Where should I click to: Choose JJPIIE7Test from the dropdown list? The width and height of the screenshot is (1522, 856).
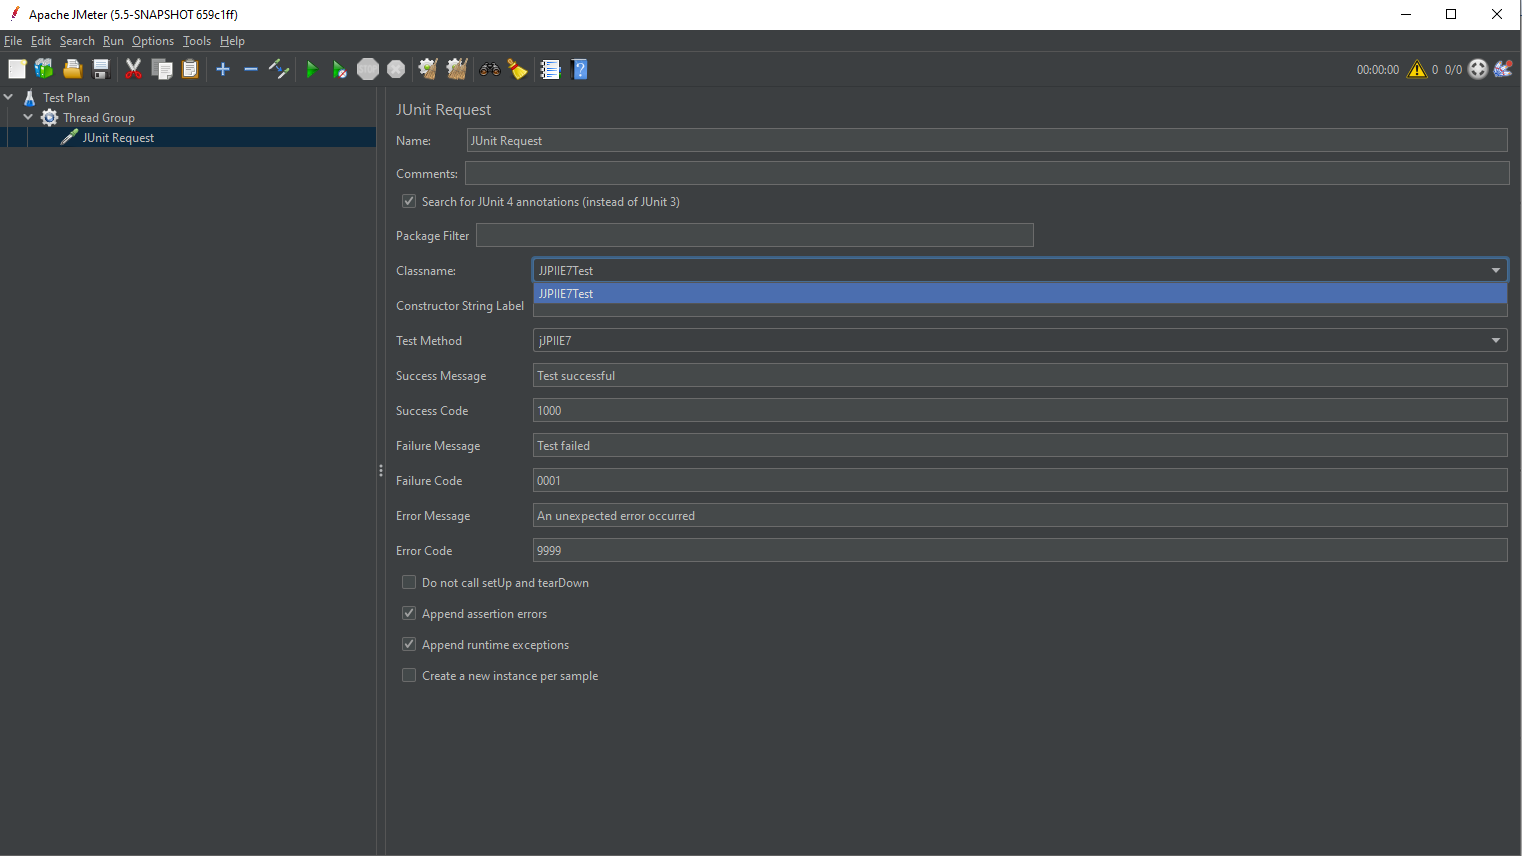click(1020, 293)
